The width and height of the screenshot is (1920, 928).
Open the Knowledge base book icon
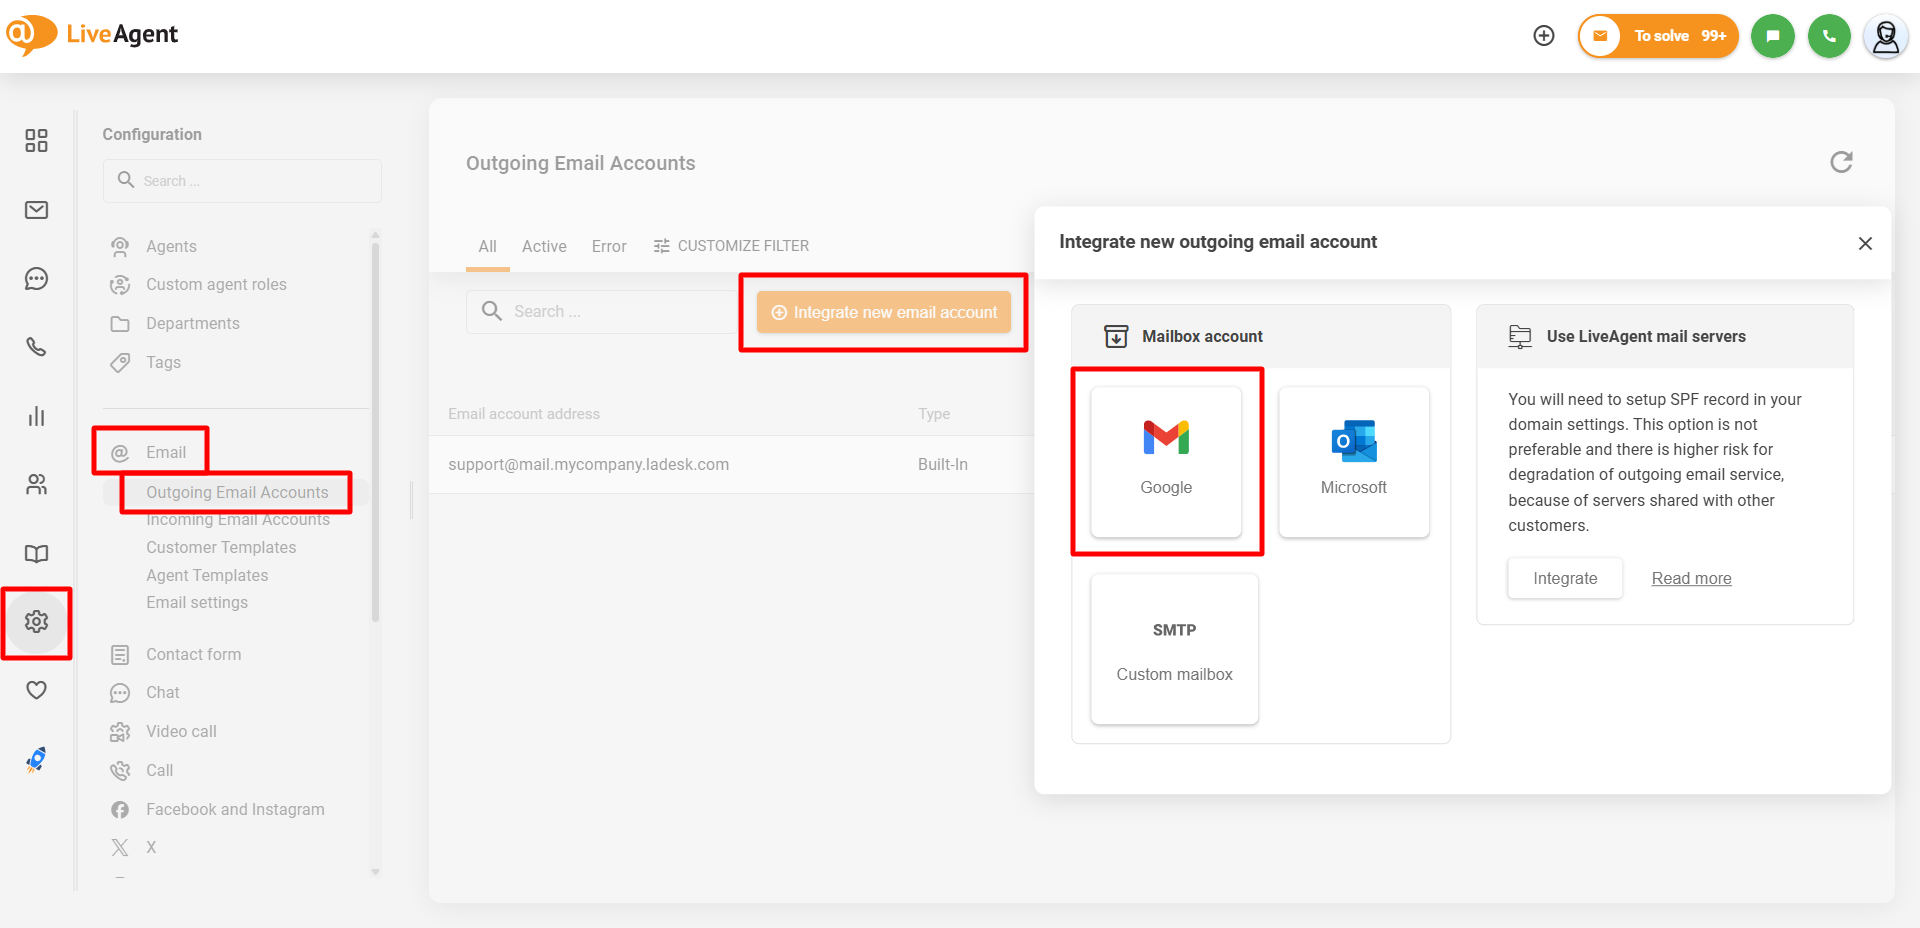click(36, 554)
